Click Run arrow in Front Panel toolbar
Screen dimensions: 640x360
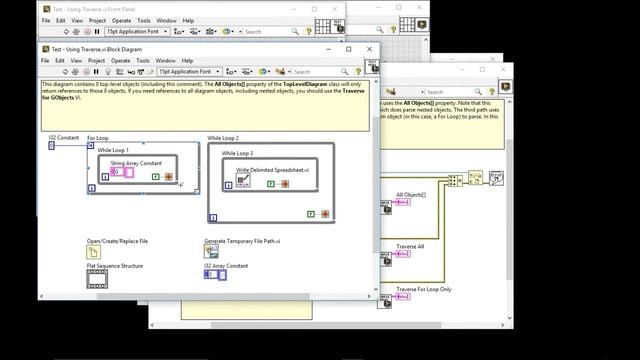[66, 31]
